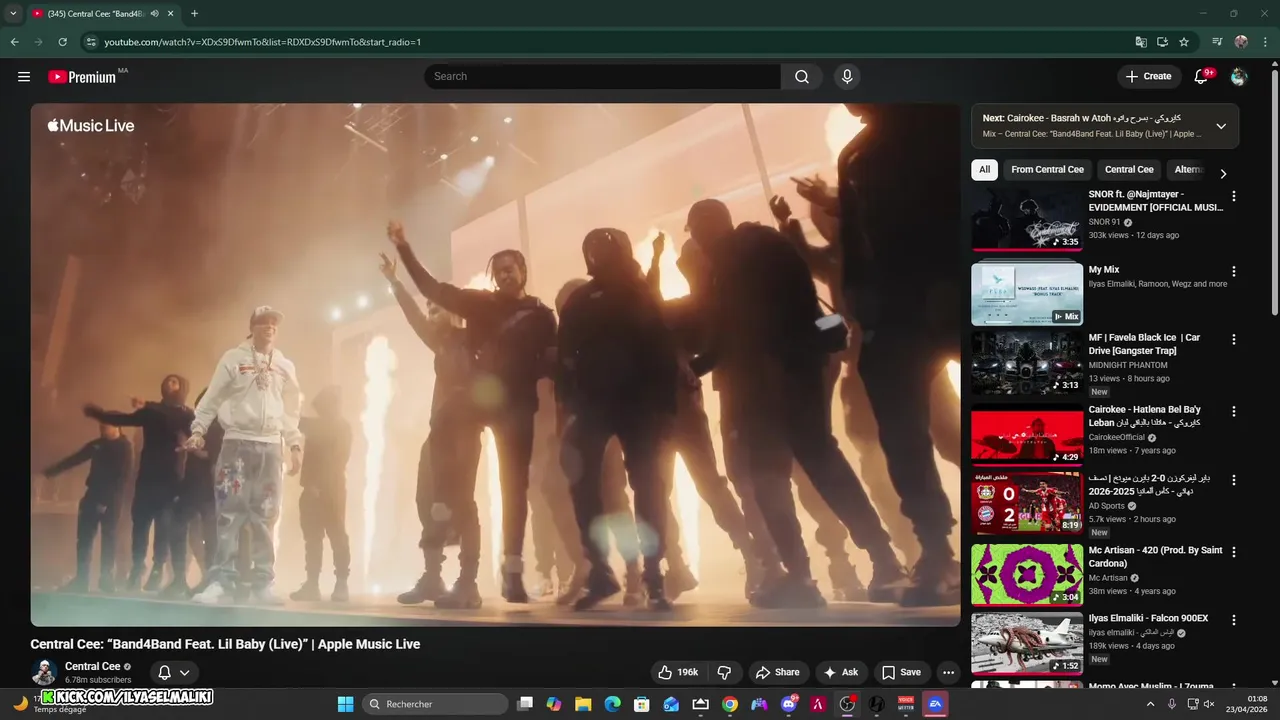Save video to playlist
The image size is (1280, 720).
[x=900, y=672]
